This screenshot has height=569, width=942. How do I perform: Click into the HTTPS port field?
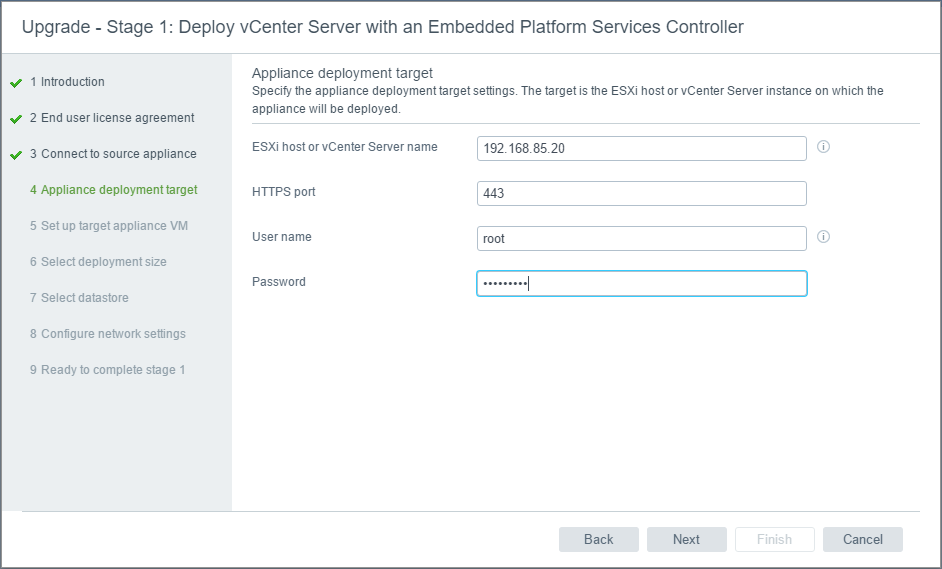click(641, 193)
